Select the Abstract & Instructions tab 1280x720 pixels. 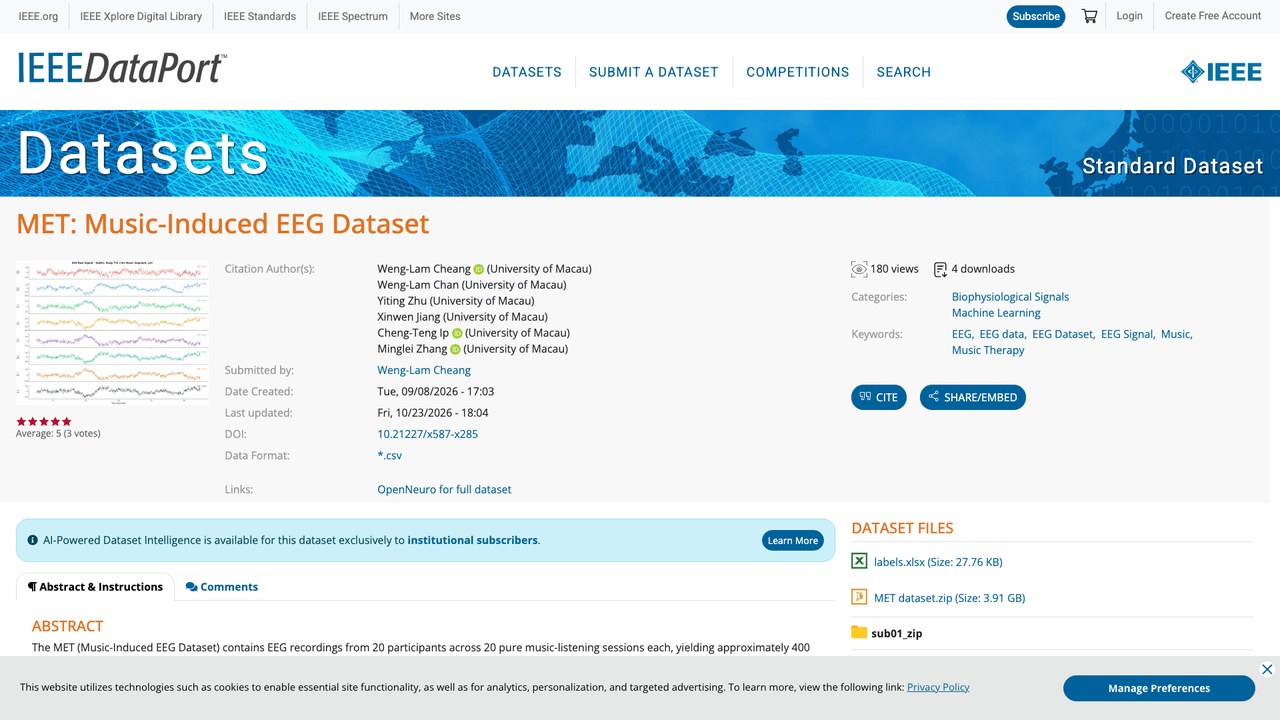95,587
